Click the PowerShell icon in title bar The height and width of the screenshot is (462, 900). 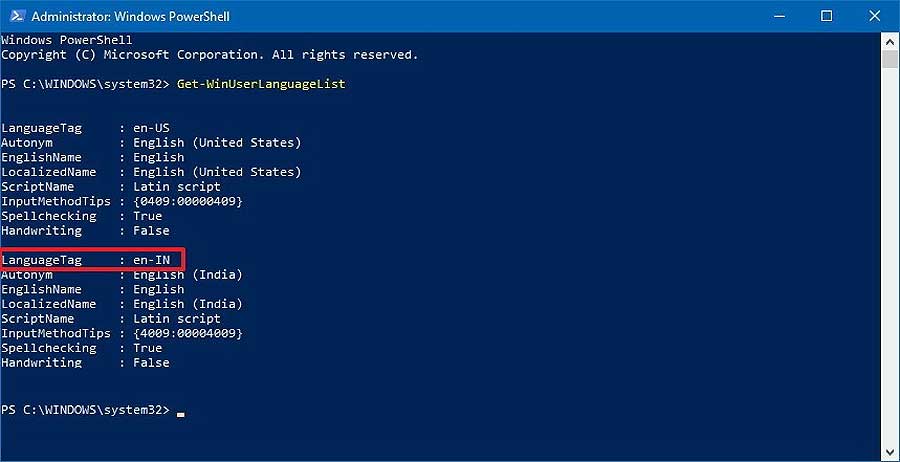[17, 16]
